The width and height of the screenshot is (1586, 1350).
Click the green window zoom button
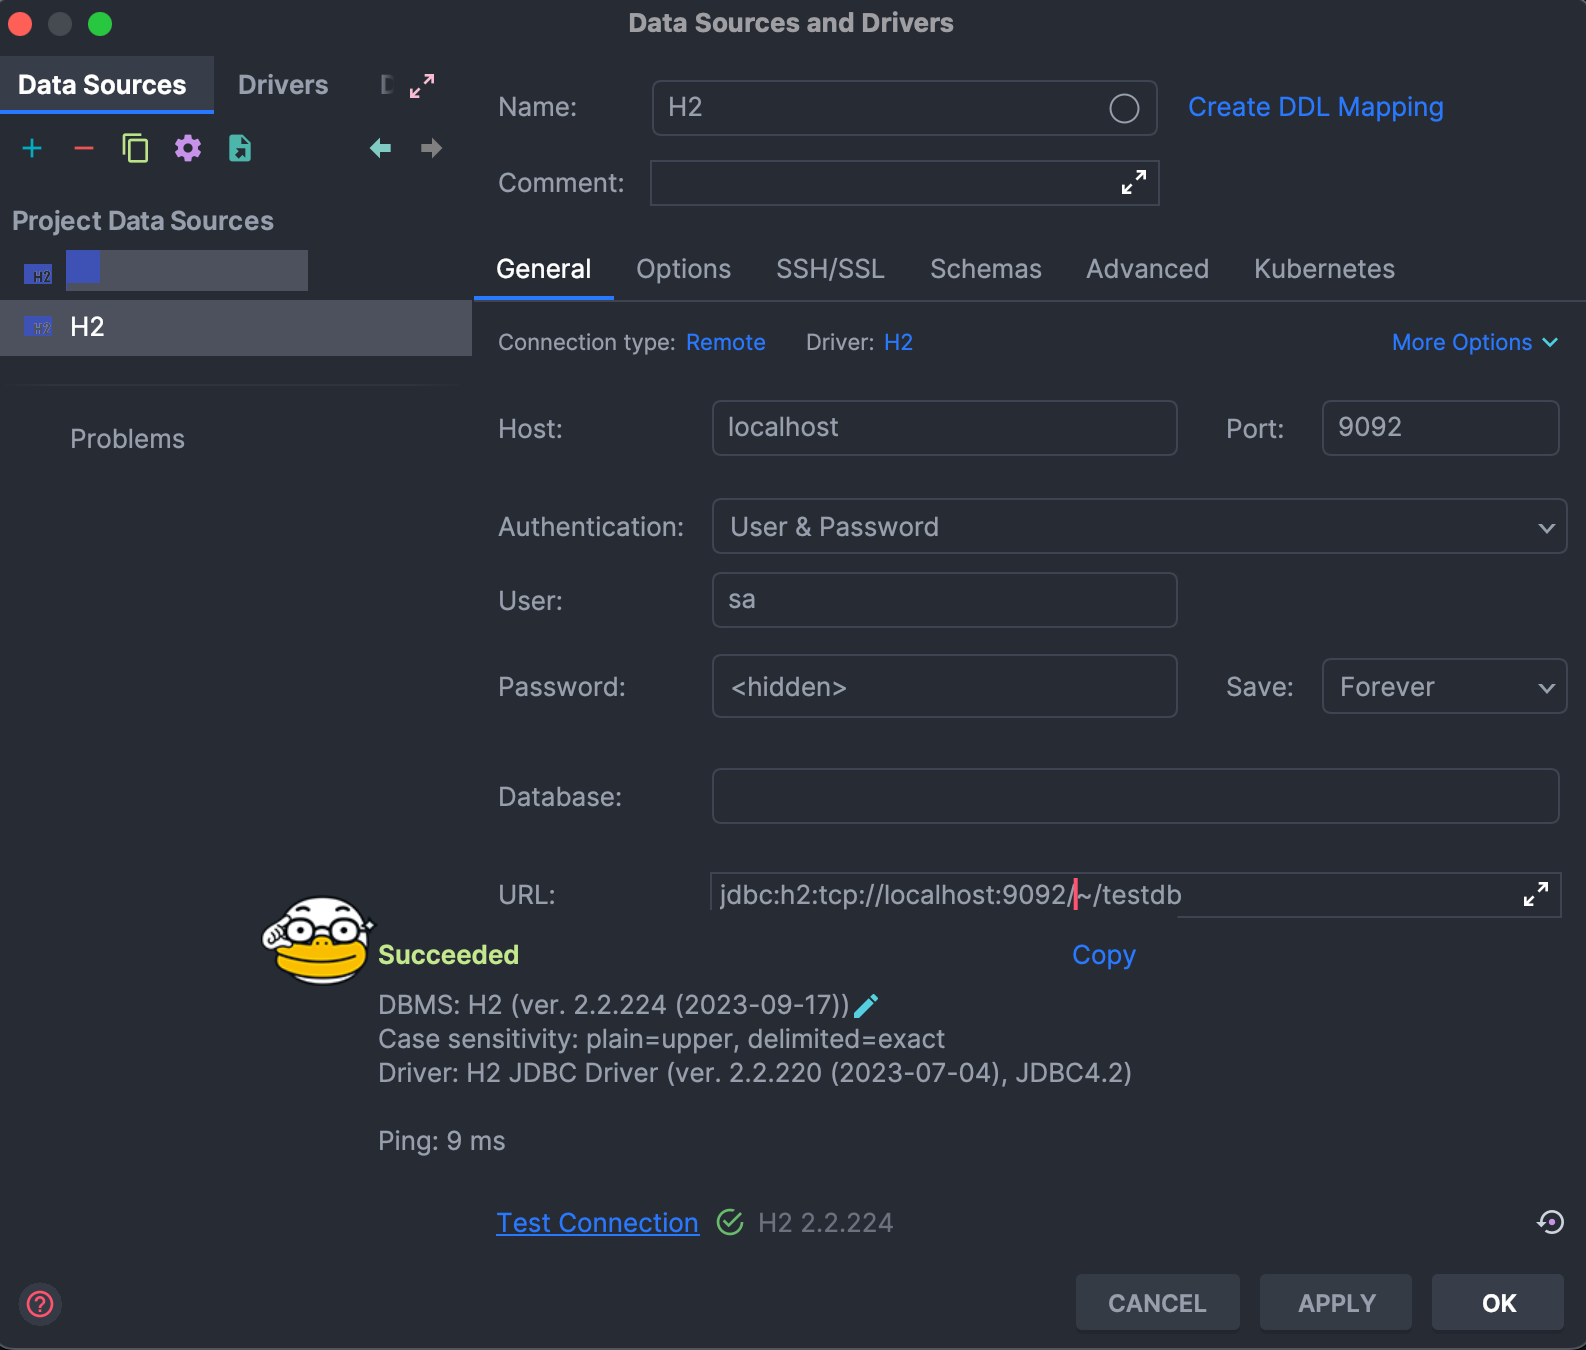(100, 23)
